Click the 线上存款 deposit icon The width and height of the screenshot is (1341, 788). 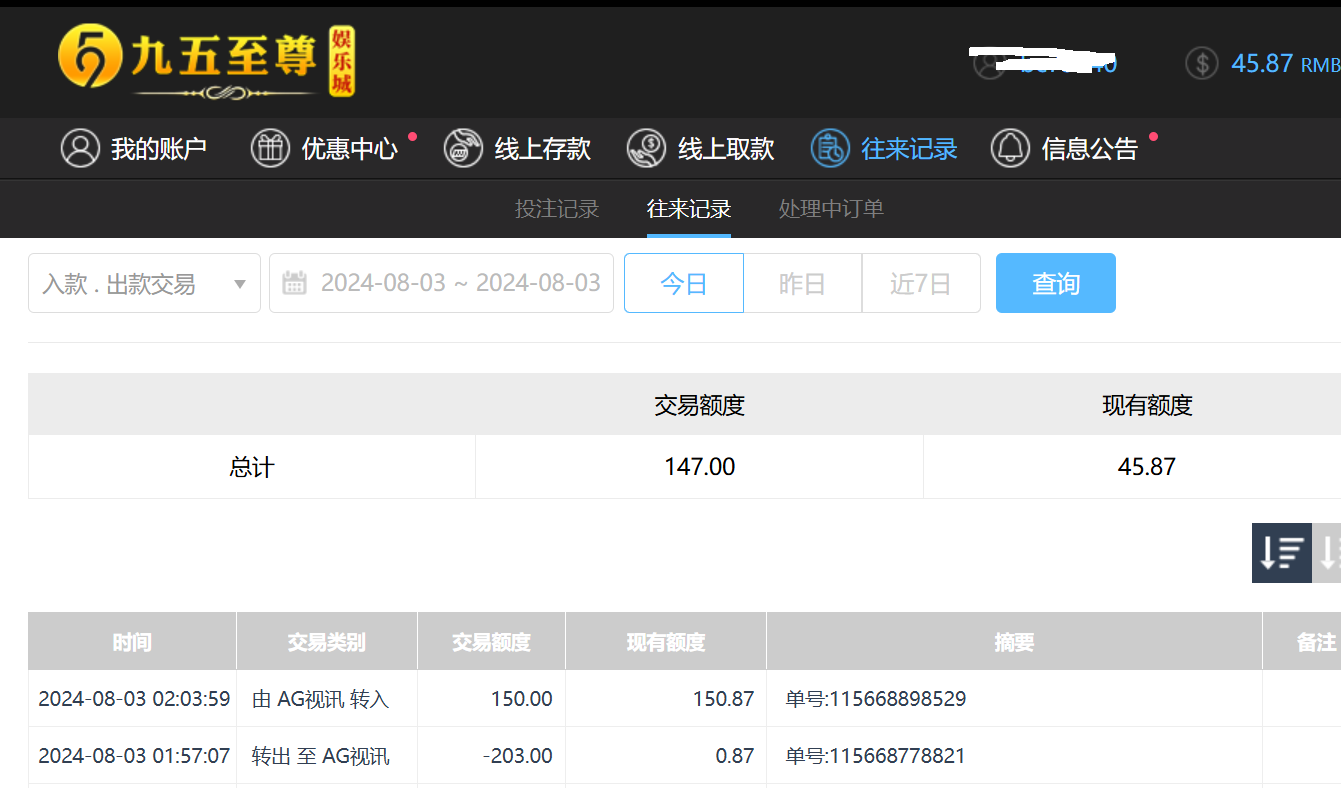click(x=463, y=148)
